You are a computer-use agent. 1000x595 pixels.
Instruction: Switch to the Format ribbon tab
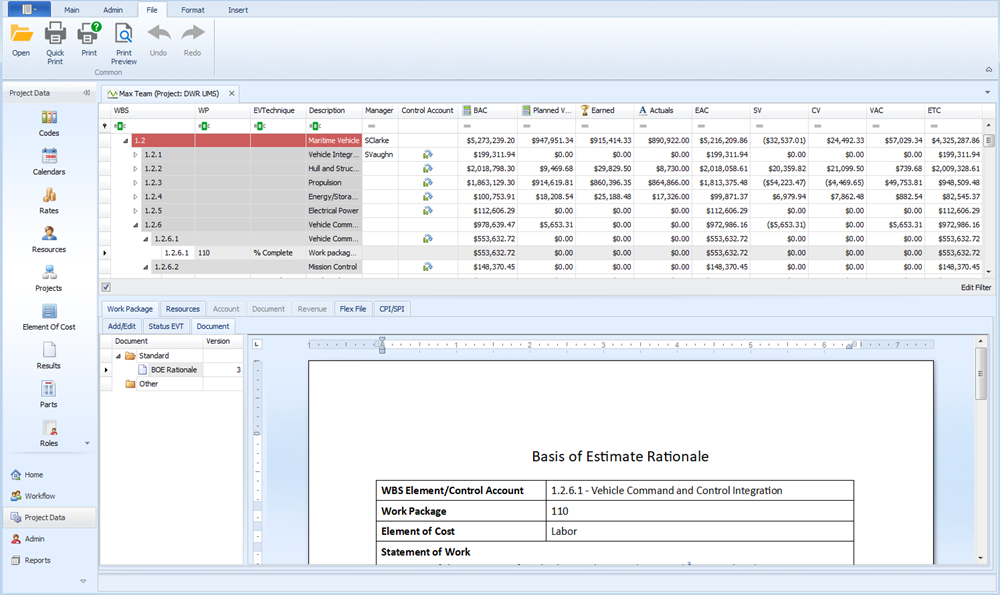click(192, 9)
